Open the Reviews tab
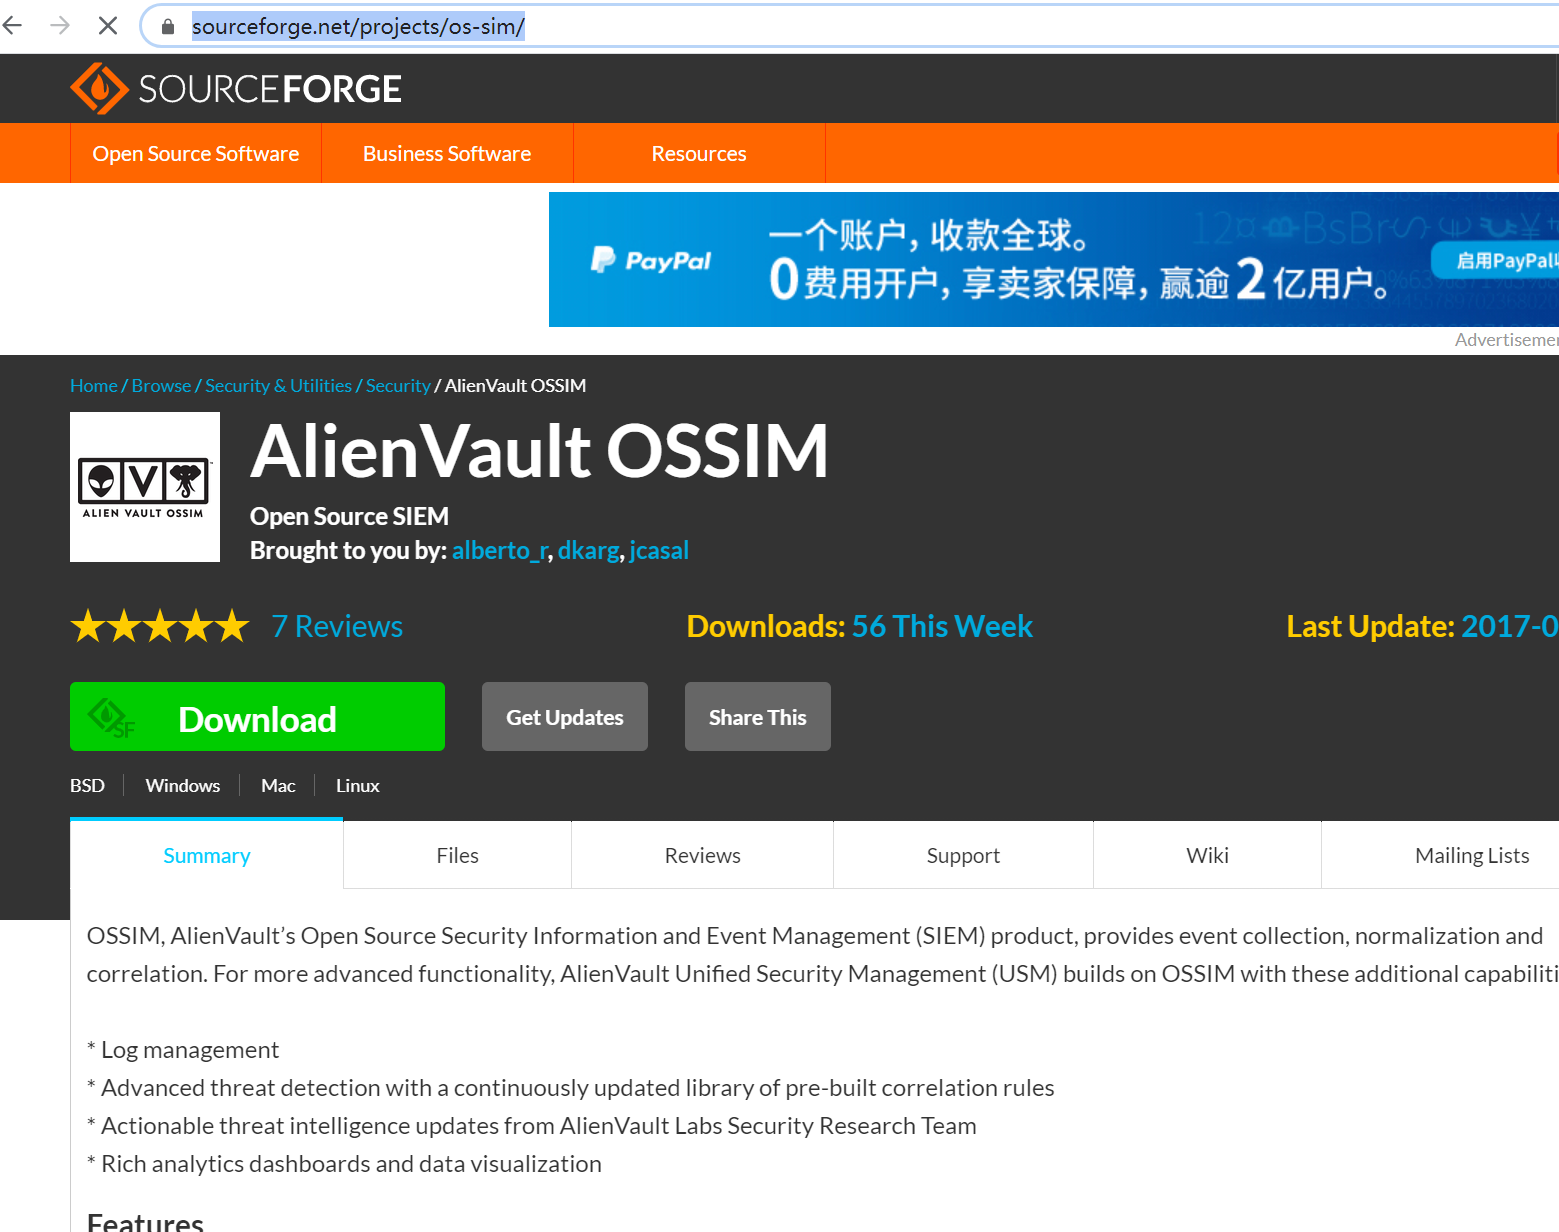The image size is (1559, 1232). tap(702, 855)
